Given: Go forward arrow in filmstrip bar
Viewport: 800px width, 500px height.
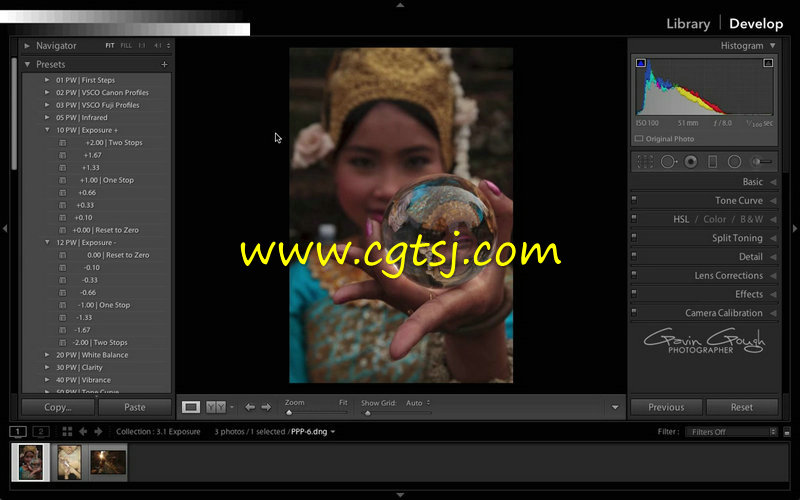Looking at the screenshot, I should [98, 432].
